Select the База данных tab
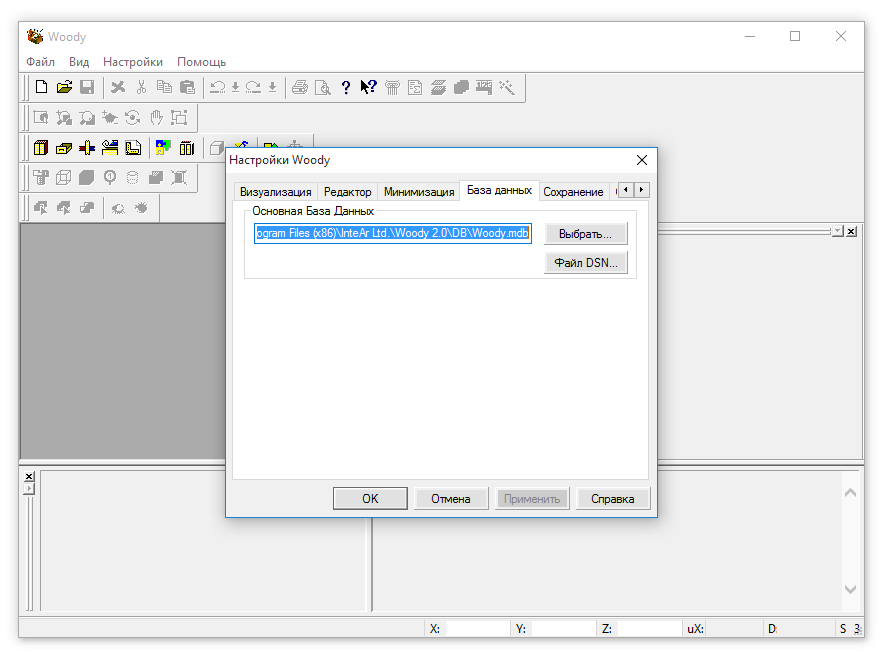 tap(500, 190)
